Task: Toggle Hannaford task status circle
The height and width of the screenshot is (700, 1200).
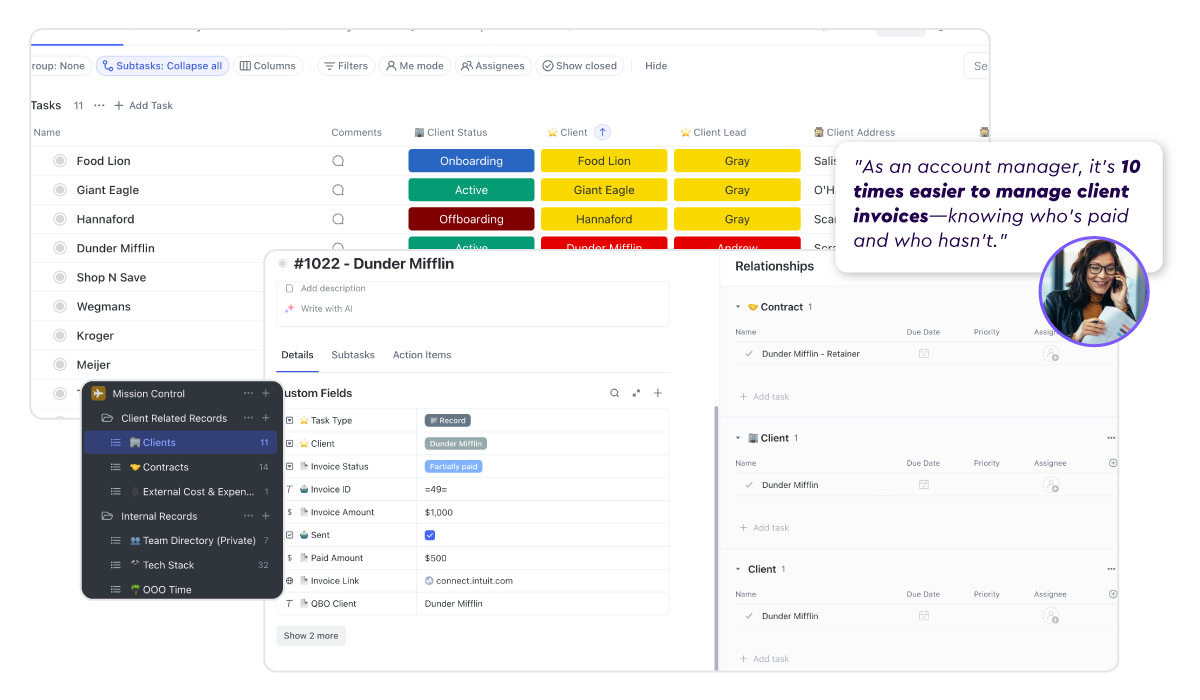Action: tap(60, 219)
